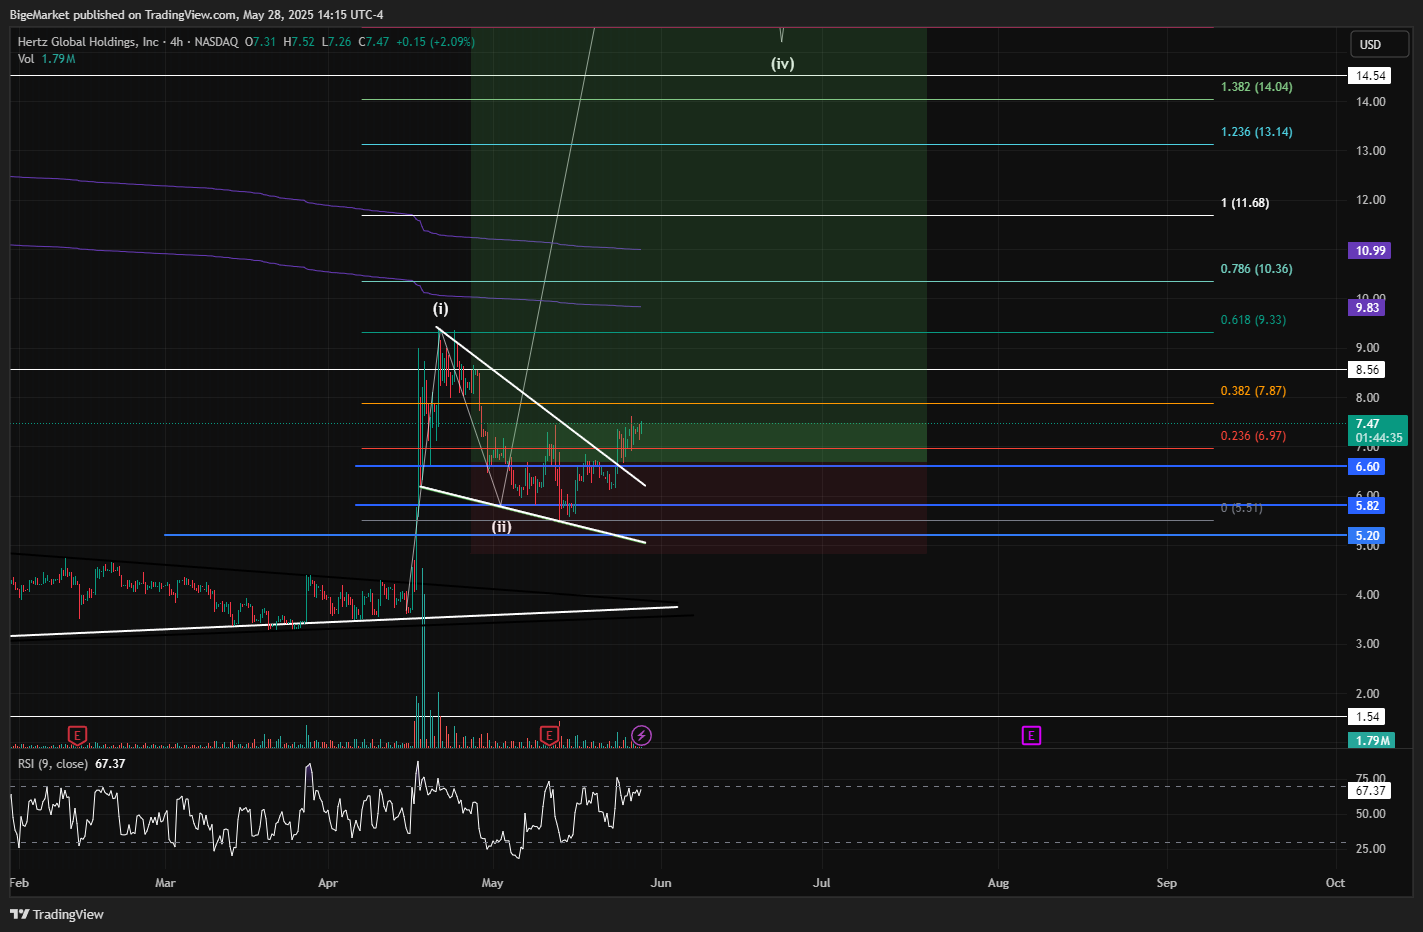Click the Aug label on the time axis
Viewport: 1423px width, 932px height.
(998, 883)
